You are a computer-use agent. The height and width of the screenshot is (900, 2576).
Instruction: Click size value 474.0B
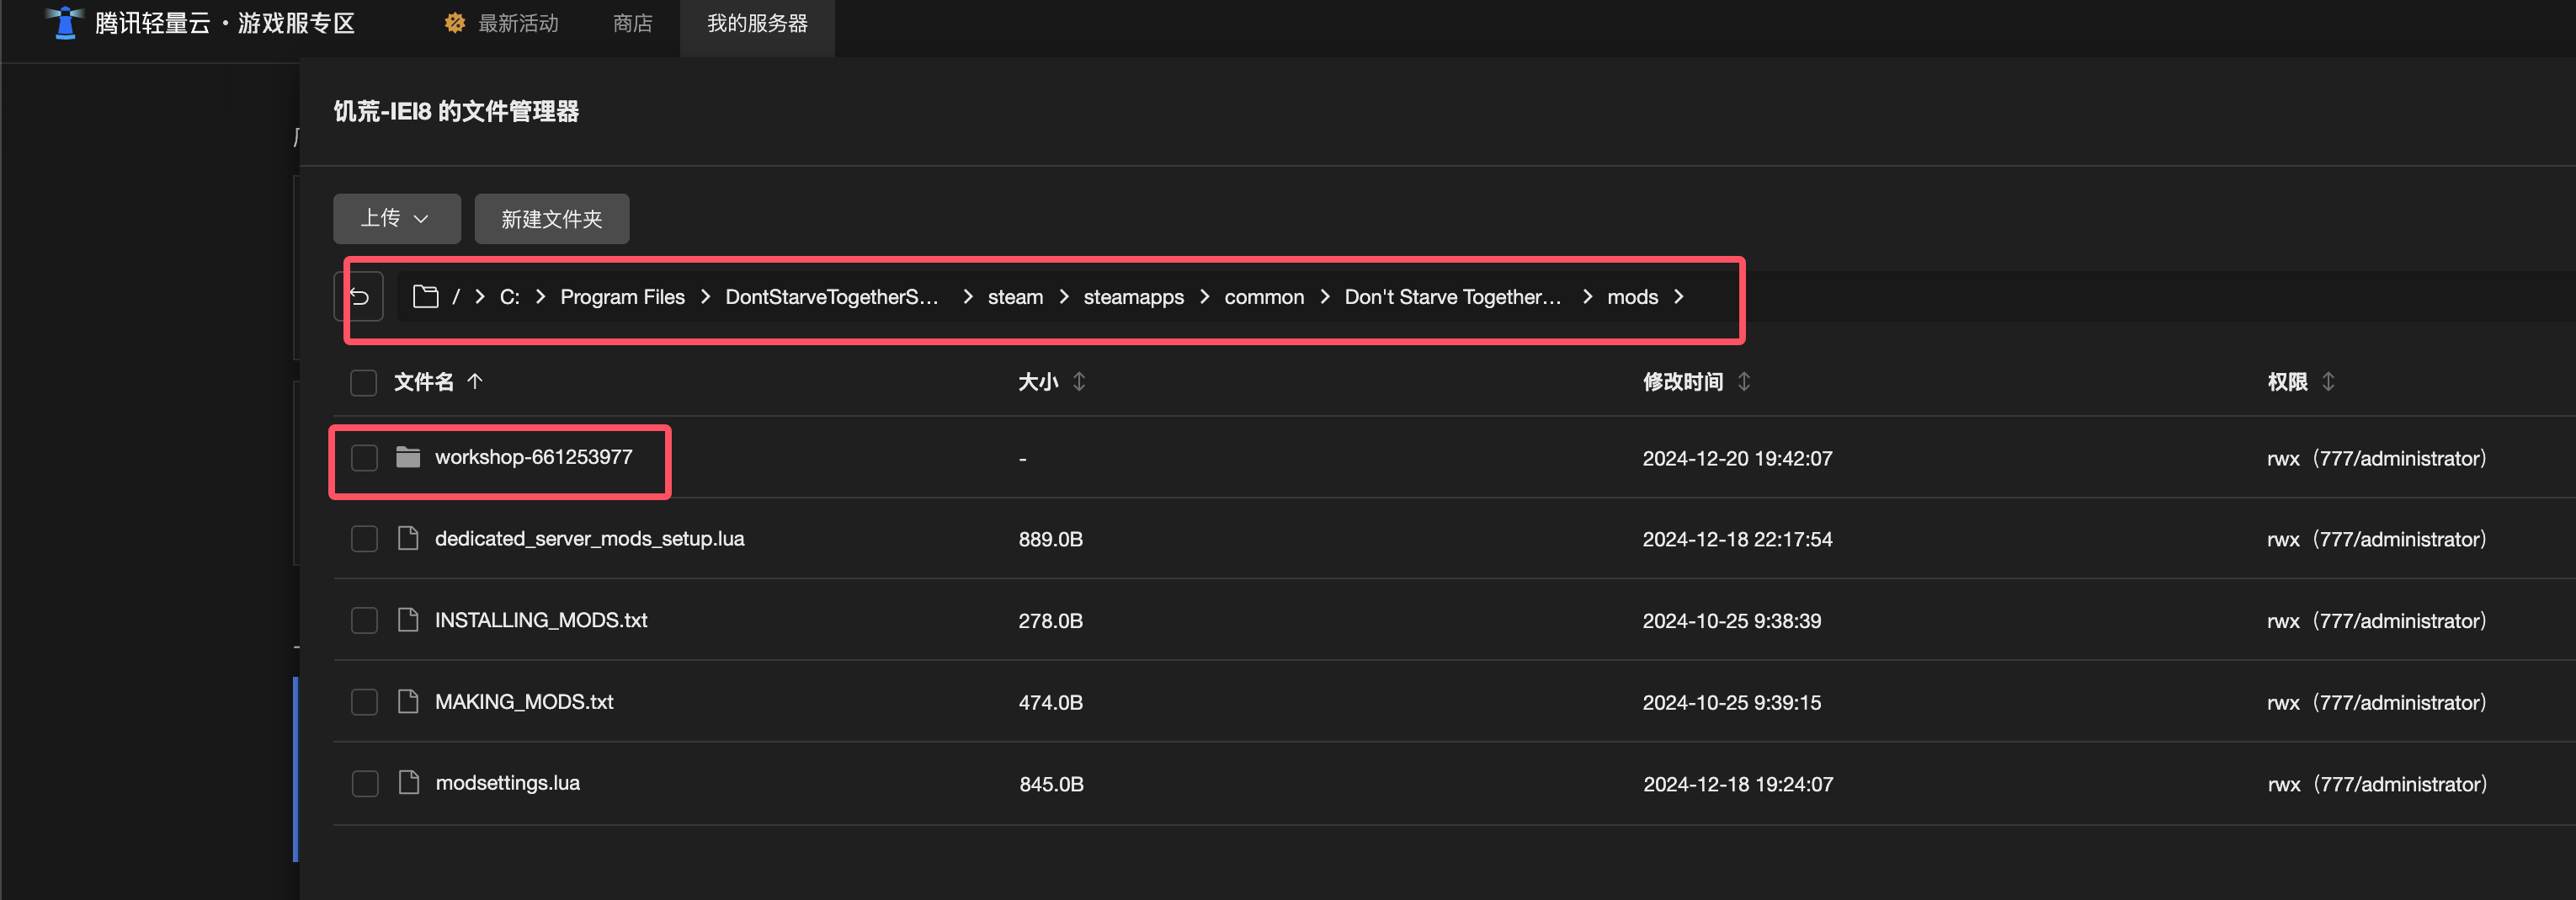tap(1050, 702)
